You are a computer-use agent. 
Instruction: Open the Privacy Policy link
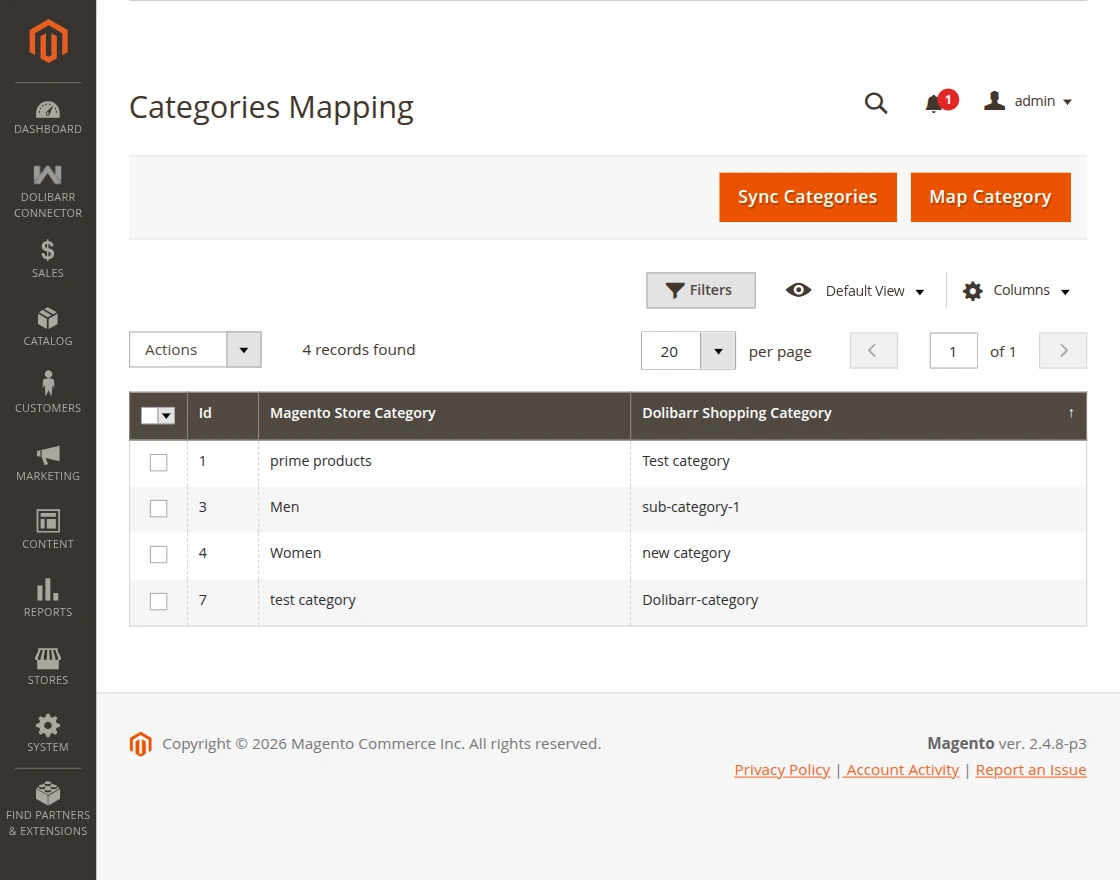coord(781,769)
